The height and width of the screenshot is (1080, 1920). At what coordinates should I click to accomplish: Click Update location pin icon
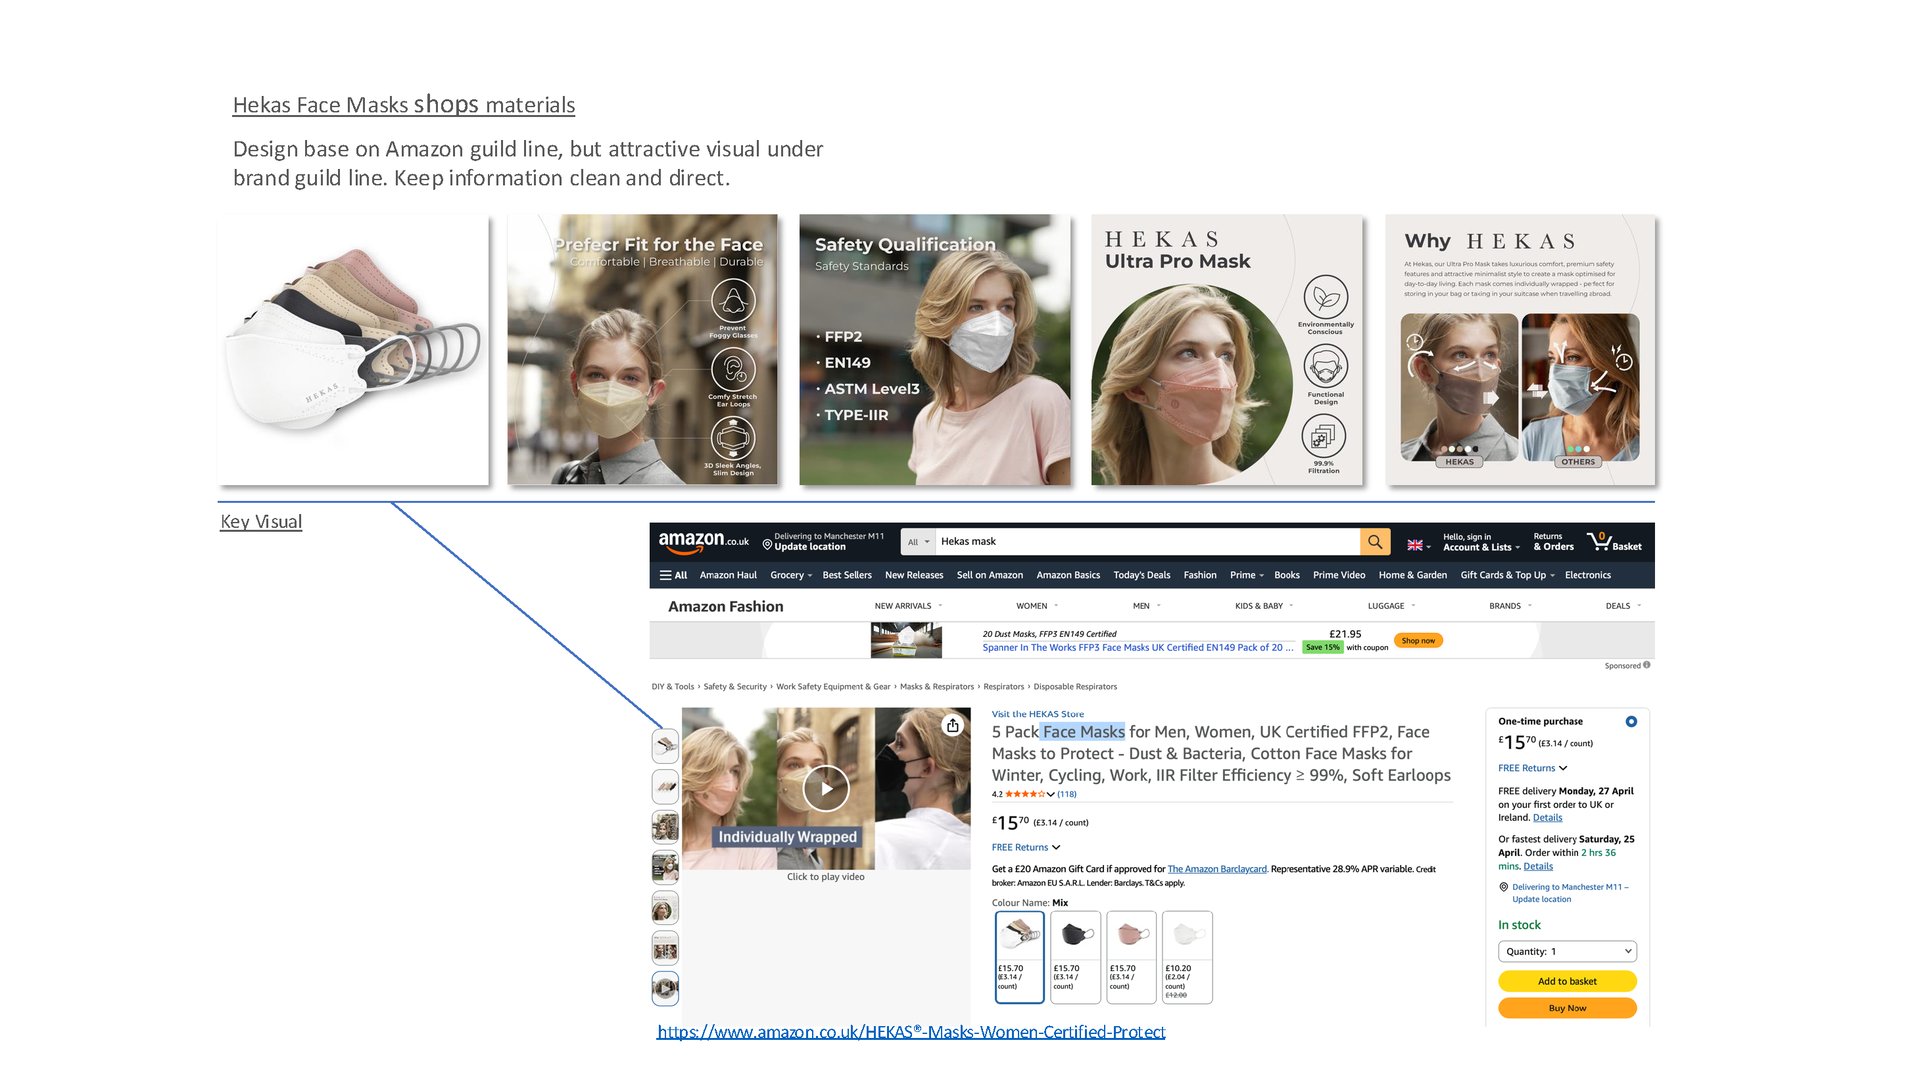[768, 545]
